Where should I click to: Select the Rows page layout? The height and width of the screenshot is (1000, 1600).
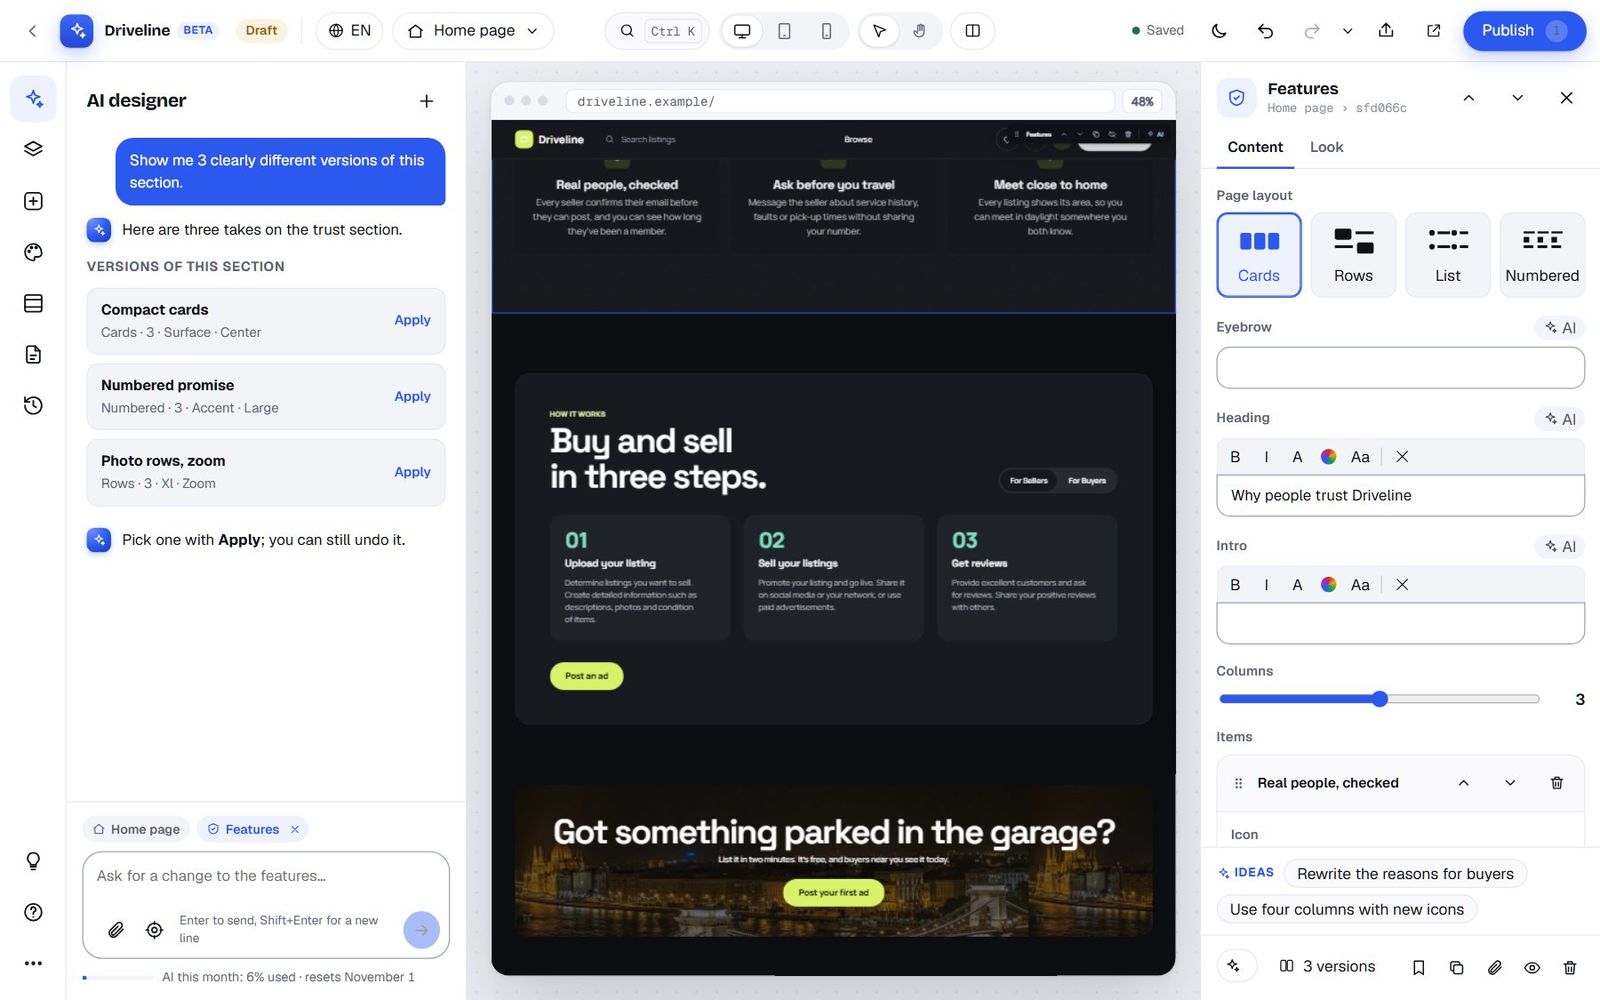1353,255
